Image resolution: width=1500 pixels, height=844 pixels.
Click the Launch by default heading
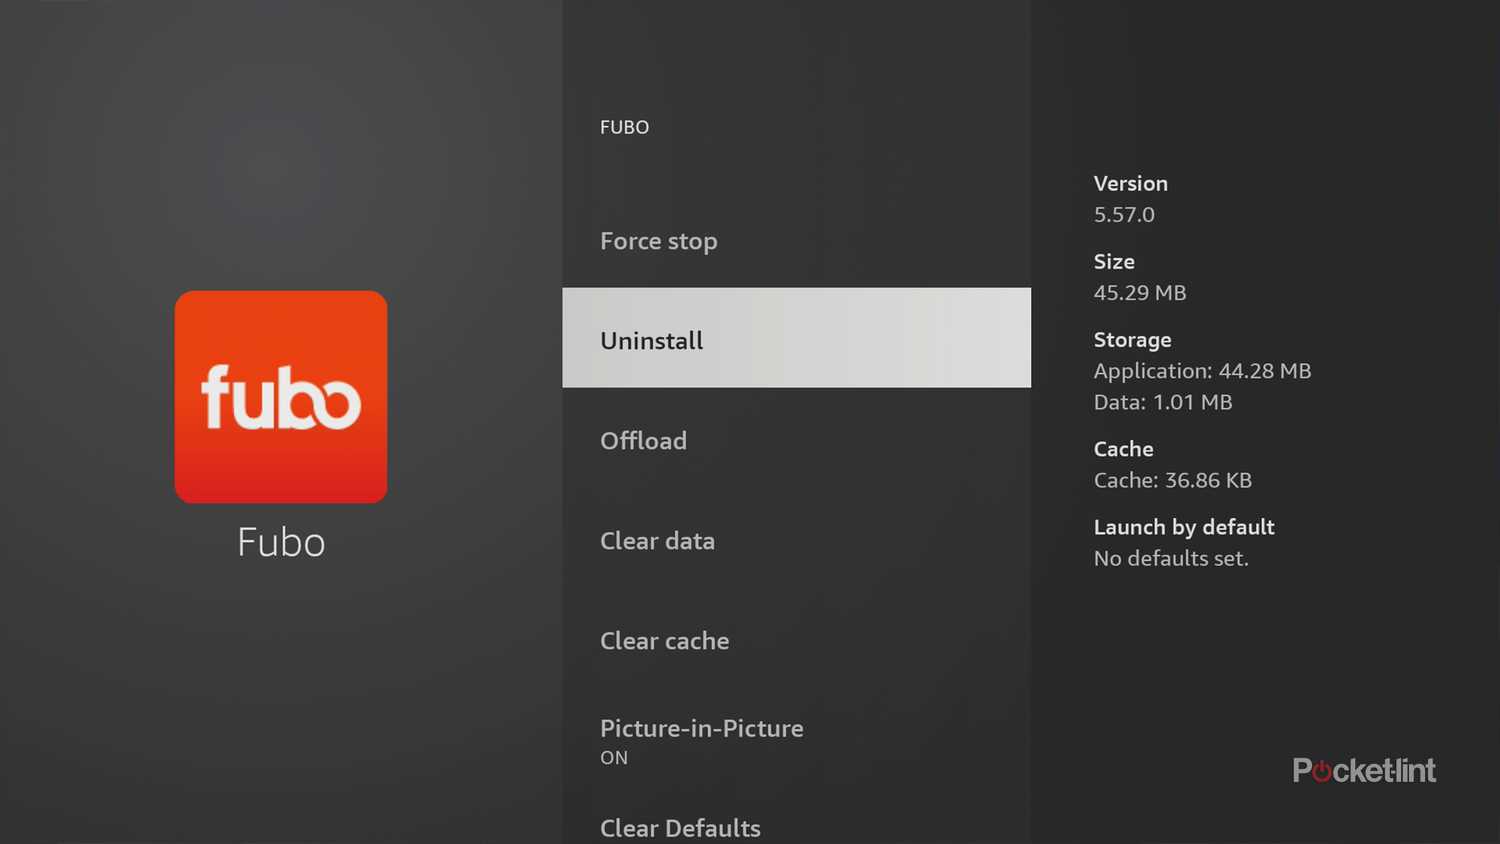[x=1184, y=527]
